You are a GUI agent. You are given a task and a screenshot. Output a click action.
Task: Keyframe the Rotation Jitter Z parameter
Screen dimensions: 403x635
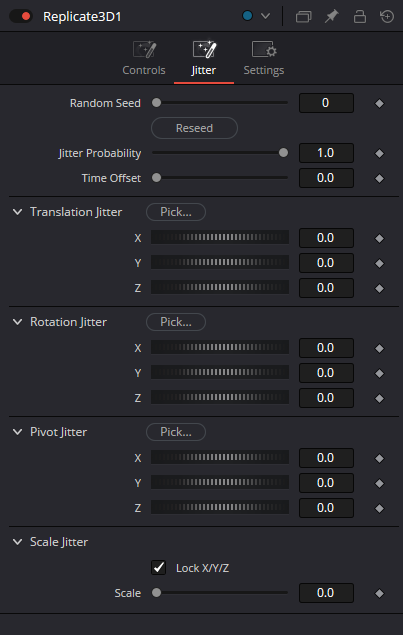[380, 398]
